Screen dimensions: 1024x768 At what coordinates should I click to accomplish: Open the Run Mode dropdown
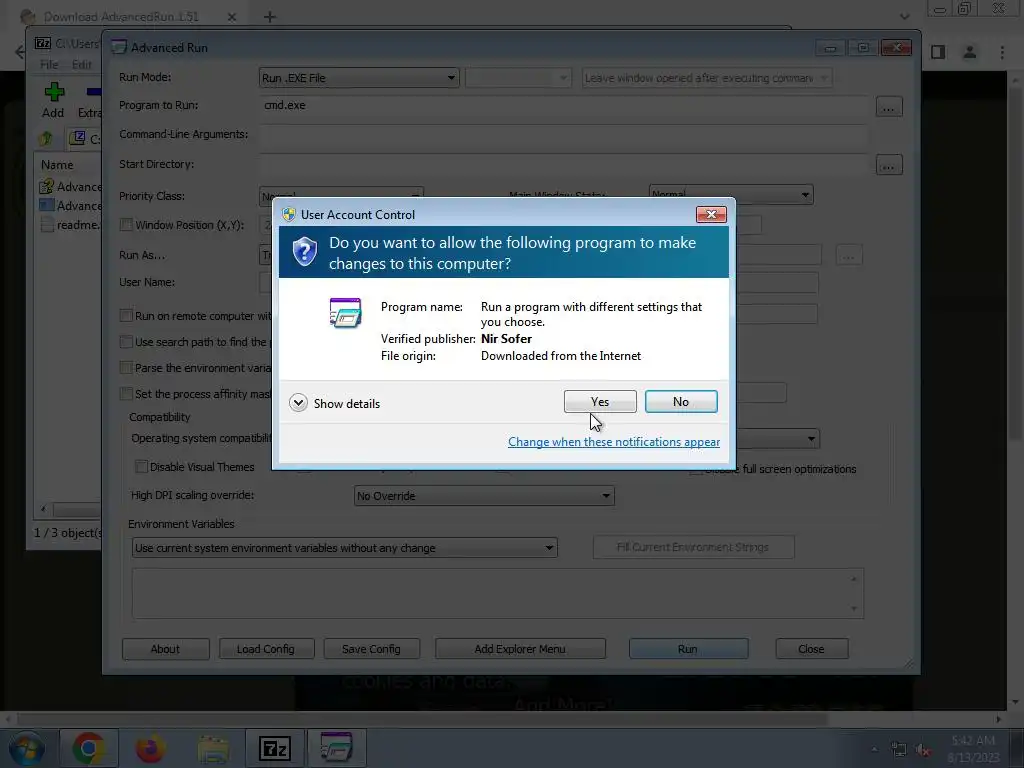(359, 78)
